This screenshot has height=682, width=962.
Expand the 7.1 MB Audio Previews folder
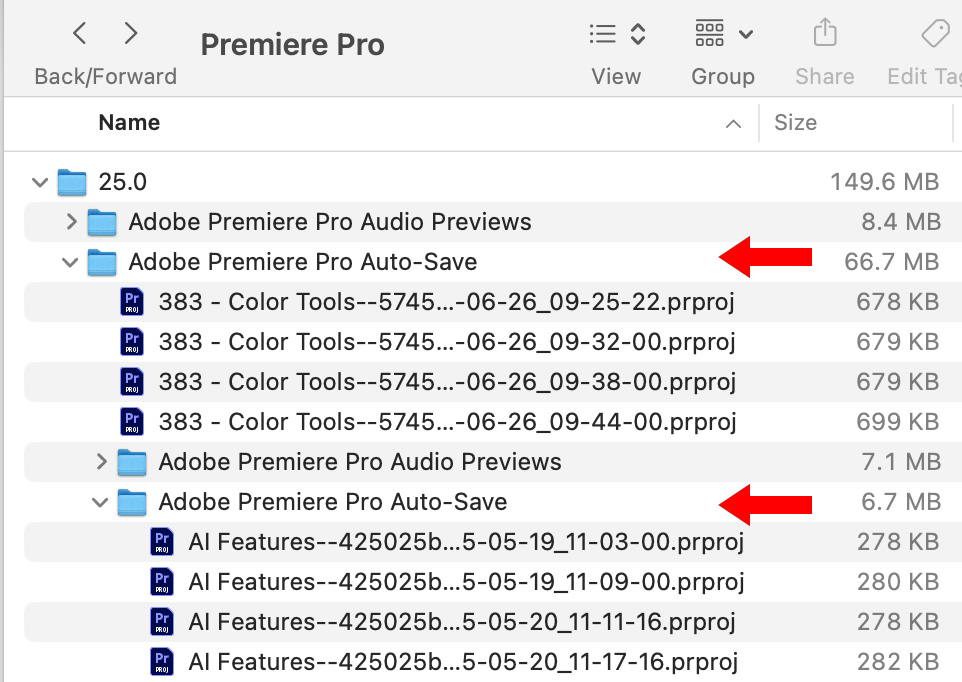(x=100, y=462)
